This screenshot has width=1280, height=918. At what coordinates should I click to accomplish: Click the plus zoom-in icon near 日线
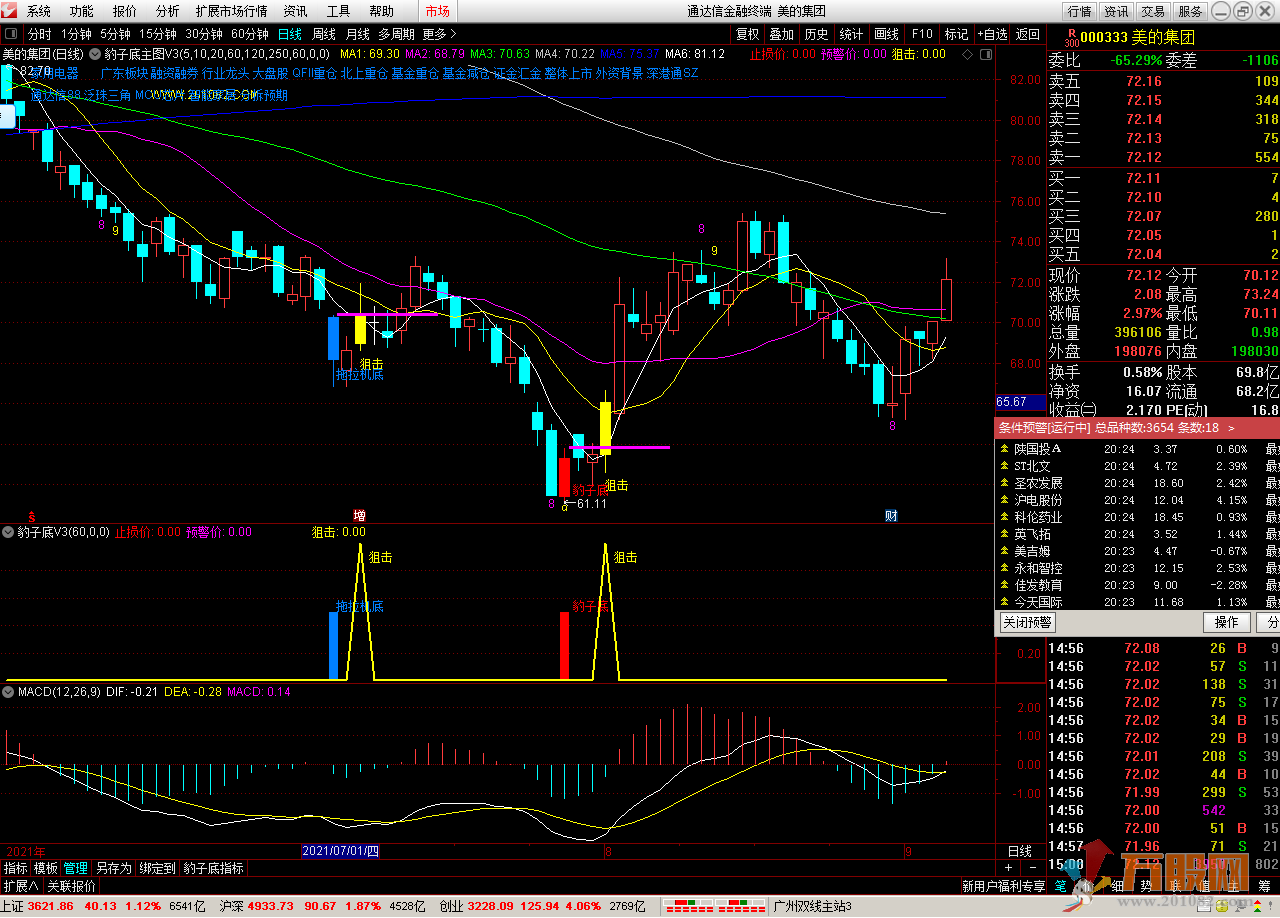click(x=1007, y=867)
